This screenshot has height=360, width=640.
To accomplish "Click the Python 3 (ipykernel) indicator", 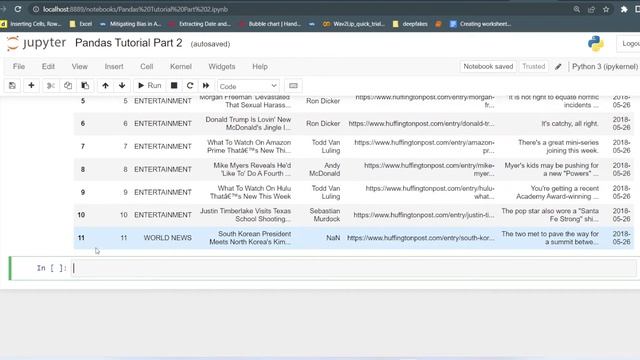I will pyautogui.click(x=604, y=67).
